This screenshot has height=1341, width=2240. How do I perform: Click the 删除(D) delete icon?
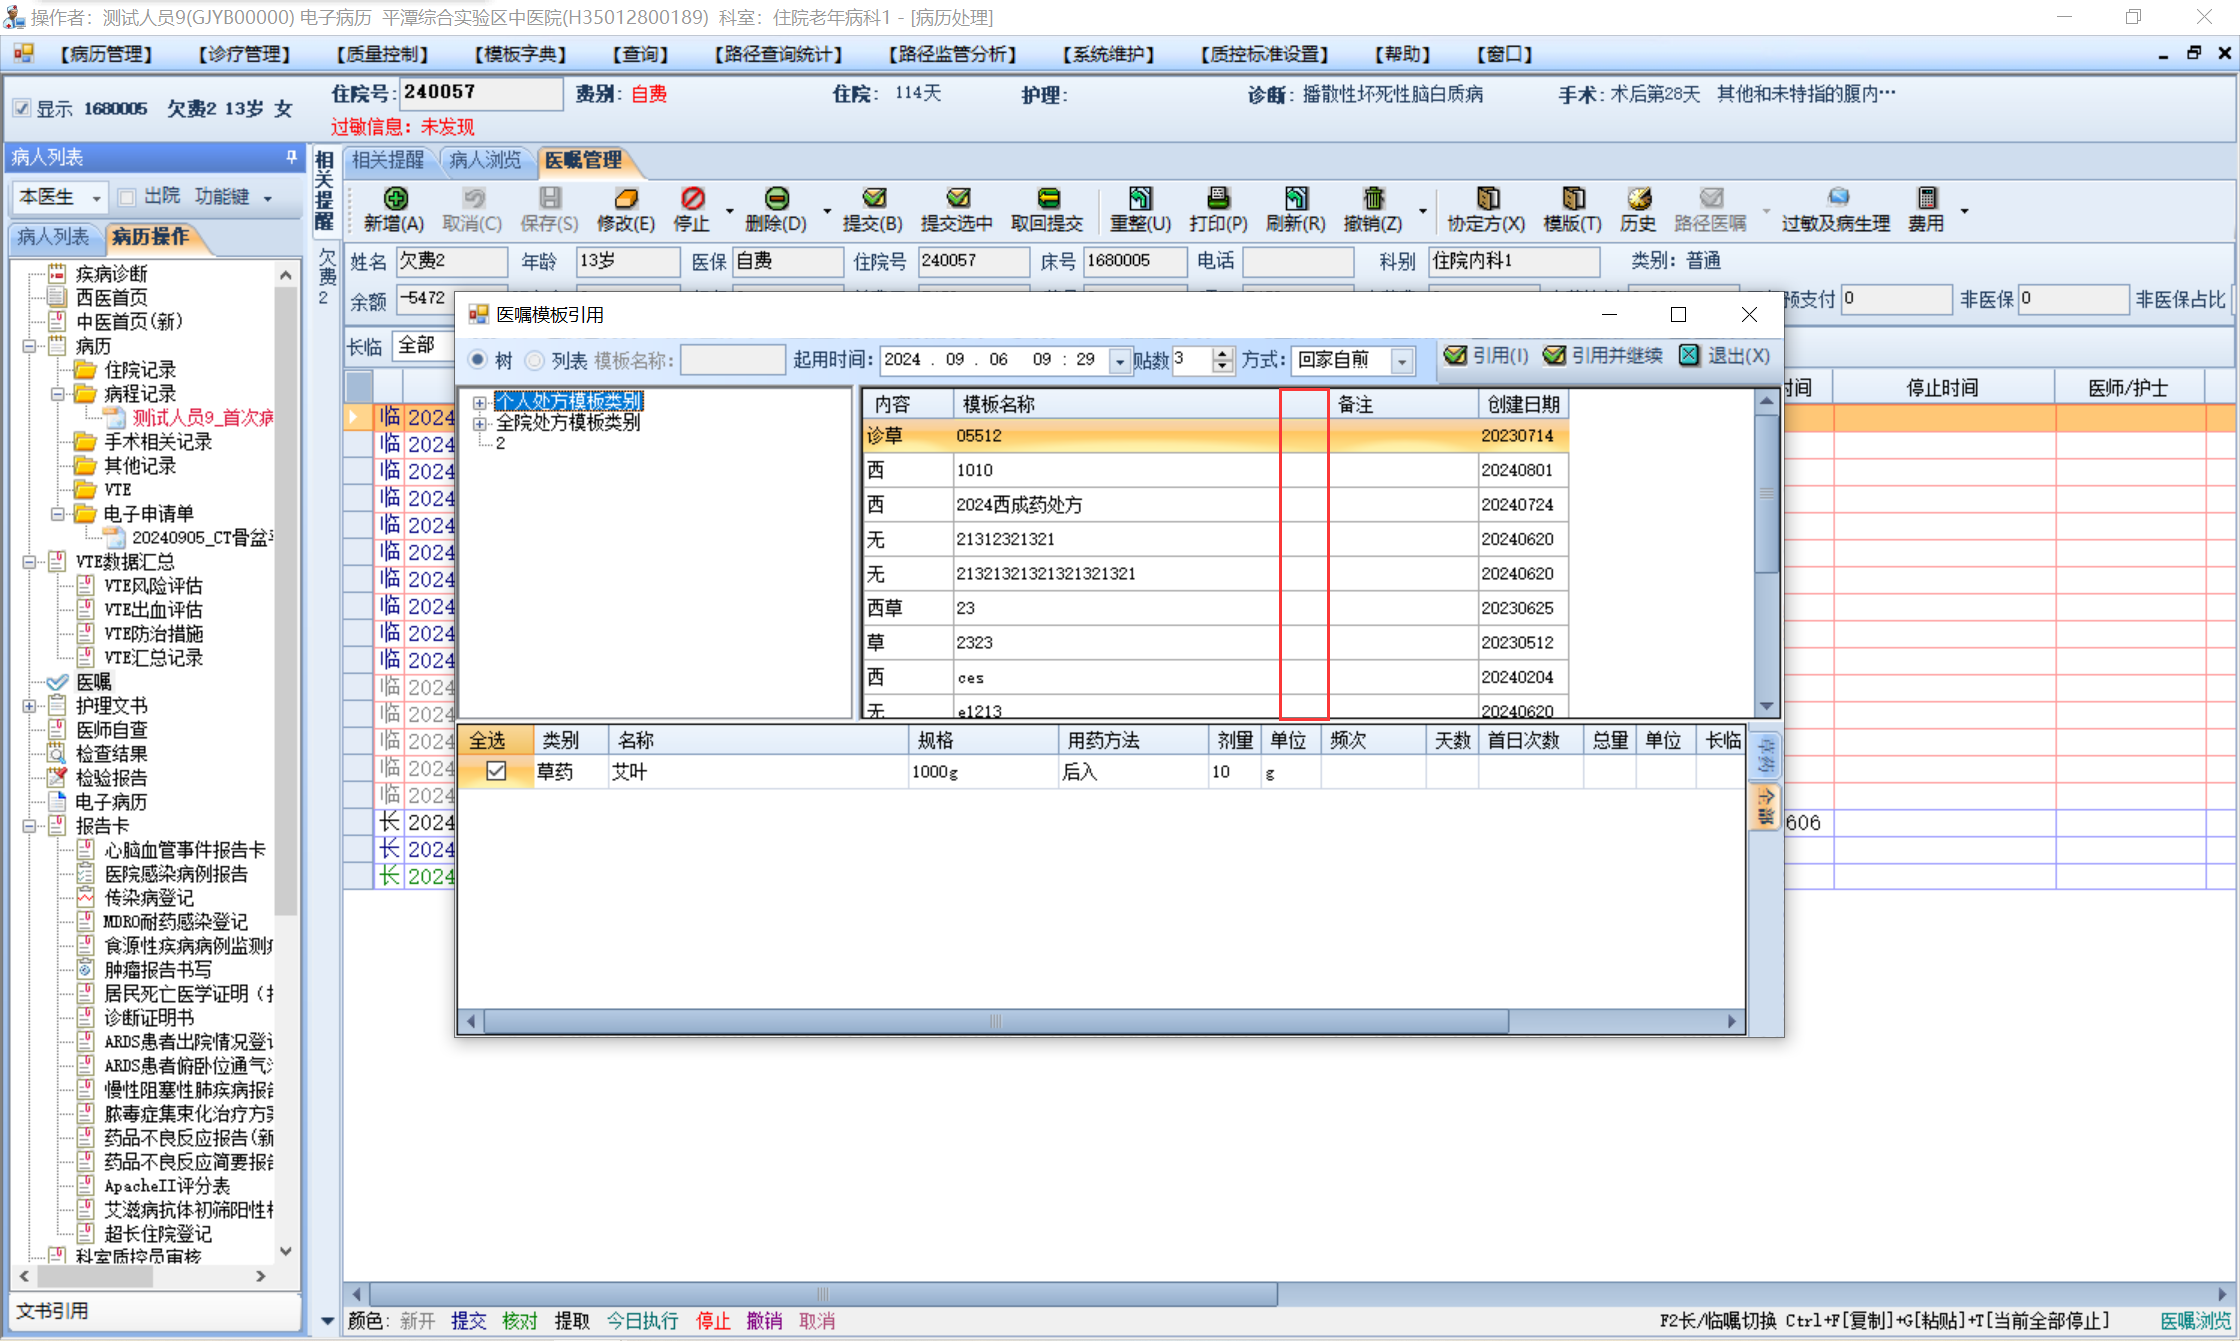[776, 199]
